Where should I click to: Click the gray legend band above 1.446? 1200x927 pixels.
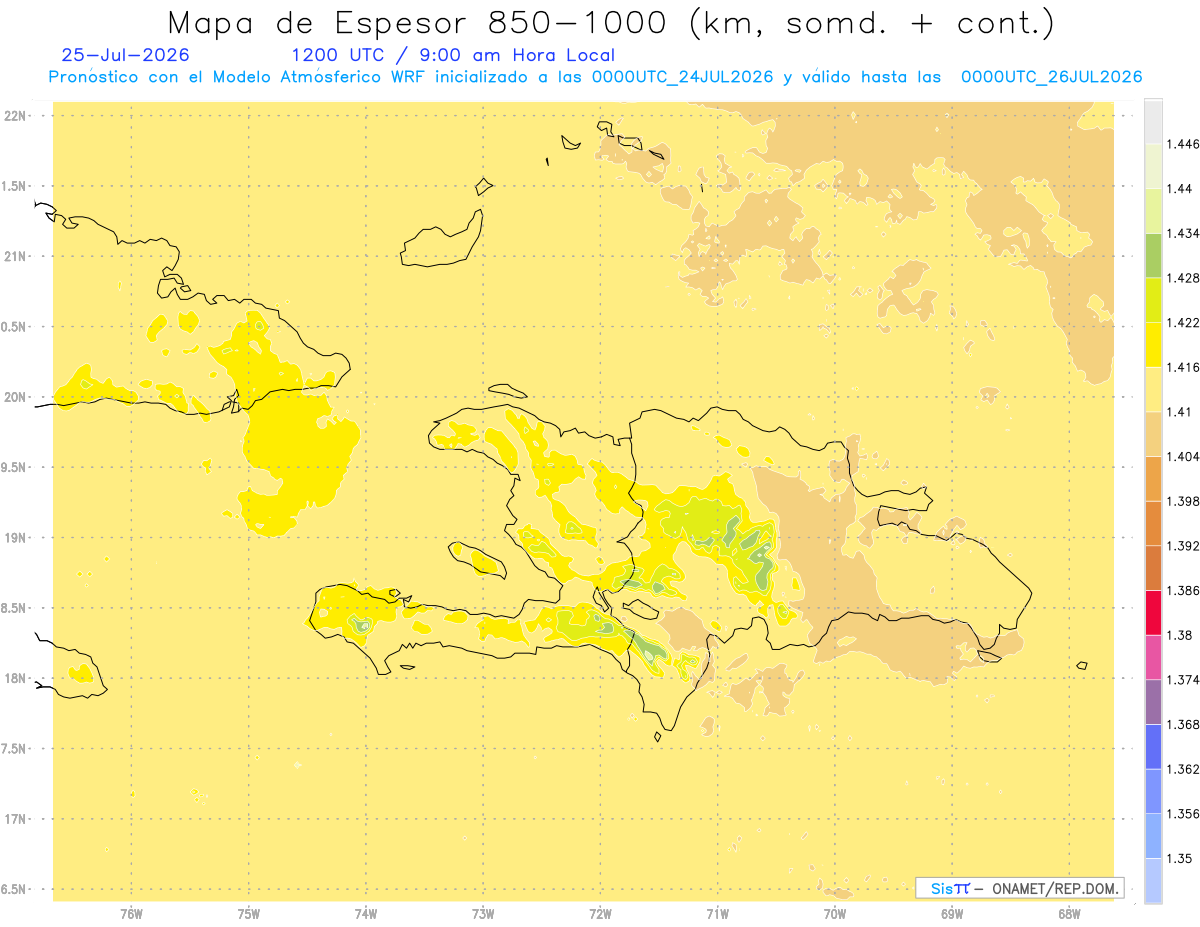coord(1153,121)
